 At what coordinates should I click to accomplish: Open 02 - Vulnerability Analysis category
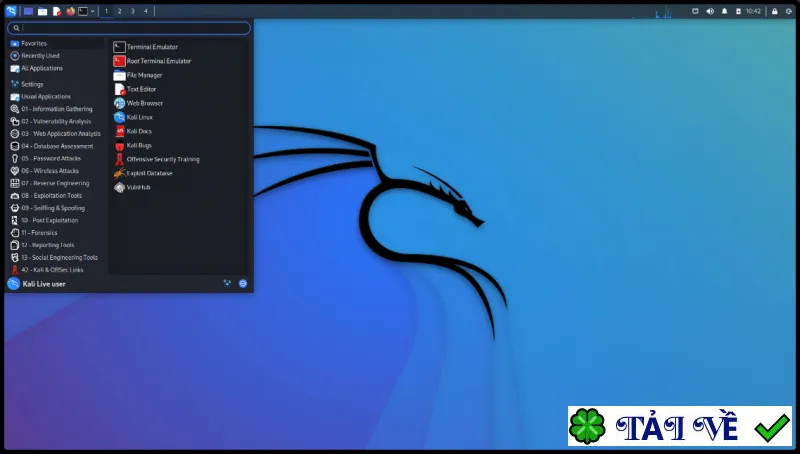pos(56,121)
